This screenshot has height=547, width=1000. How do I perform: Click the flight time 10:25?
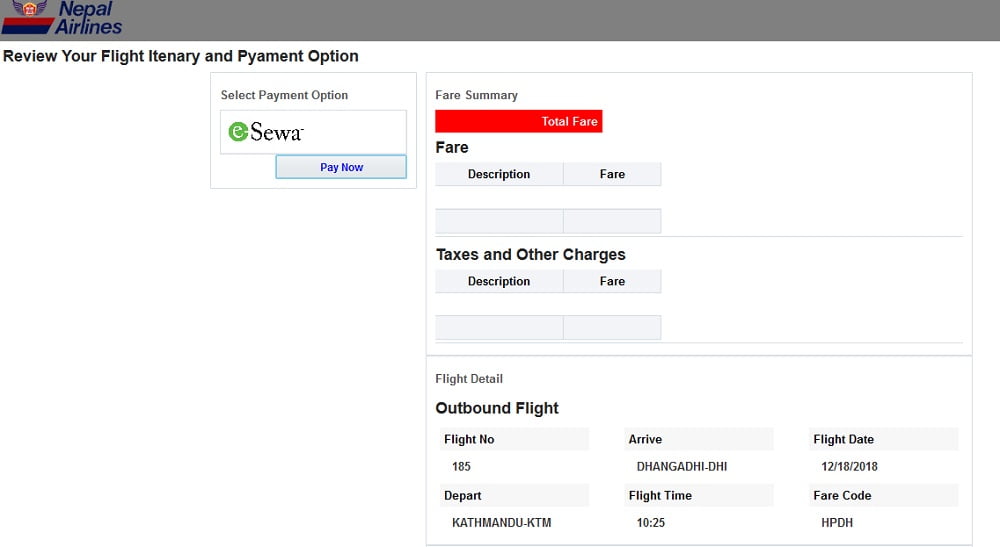651,523
